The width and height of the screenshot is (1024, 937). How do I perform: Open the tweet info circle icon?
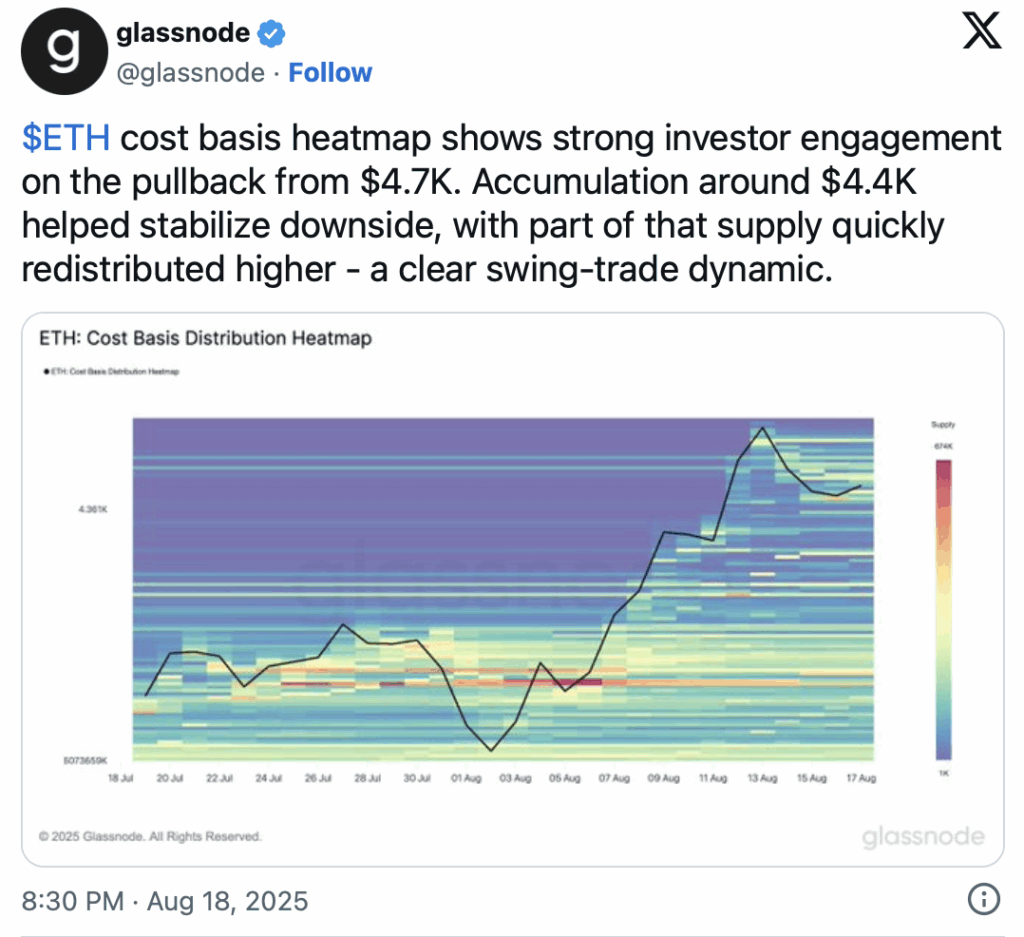[984, 899]
